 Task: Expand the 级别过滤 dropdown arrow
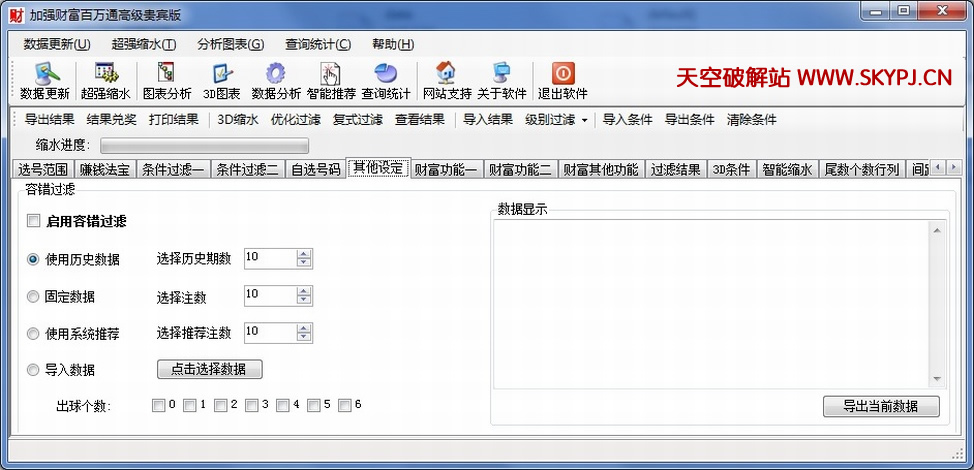[x=583, y=120]
